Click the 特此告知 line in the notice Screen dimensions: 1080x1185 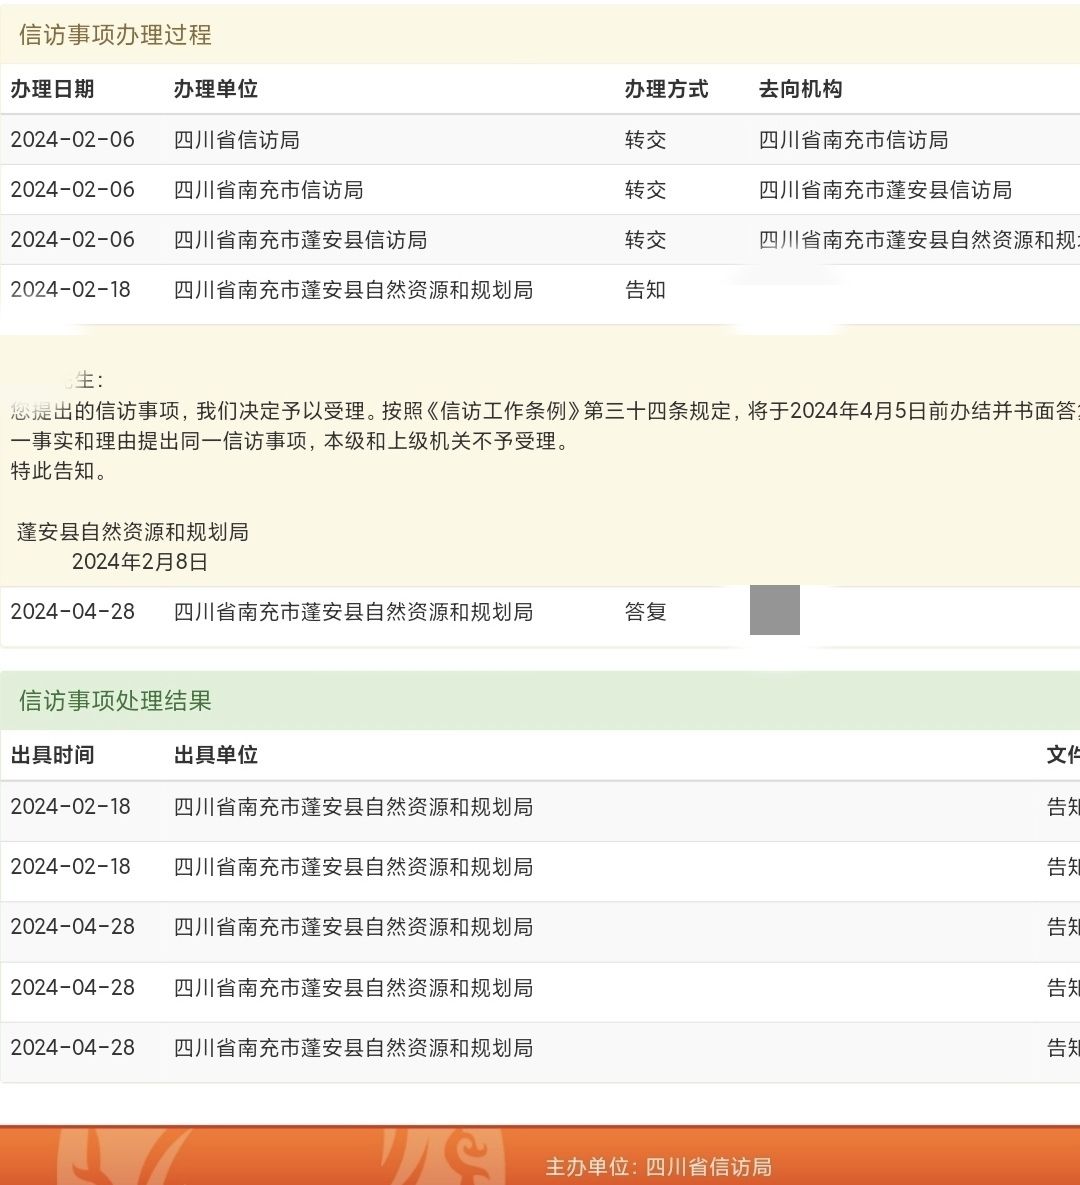point(58,471)
